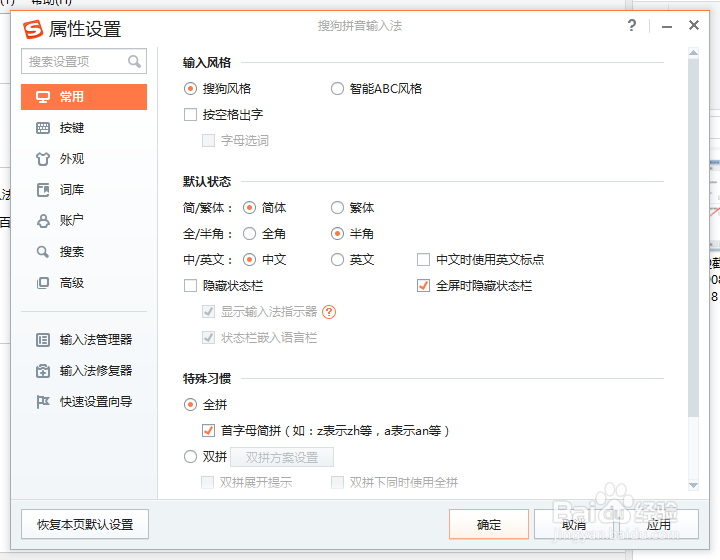This screenshot has height=560, width=720.
Task: Open the 高级 settings tab
Action: tap(72, 283)
